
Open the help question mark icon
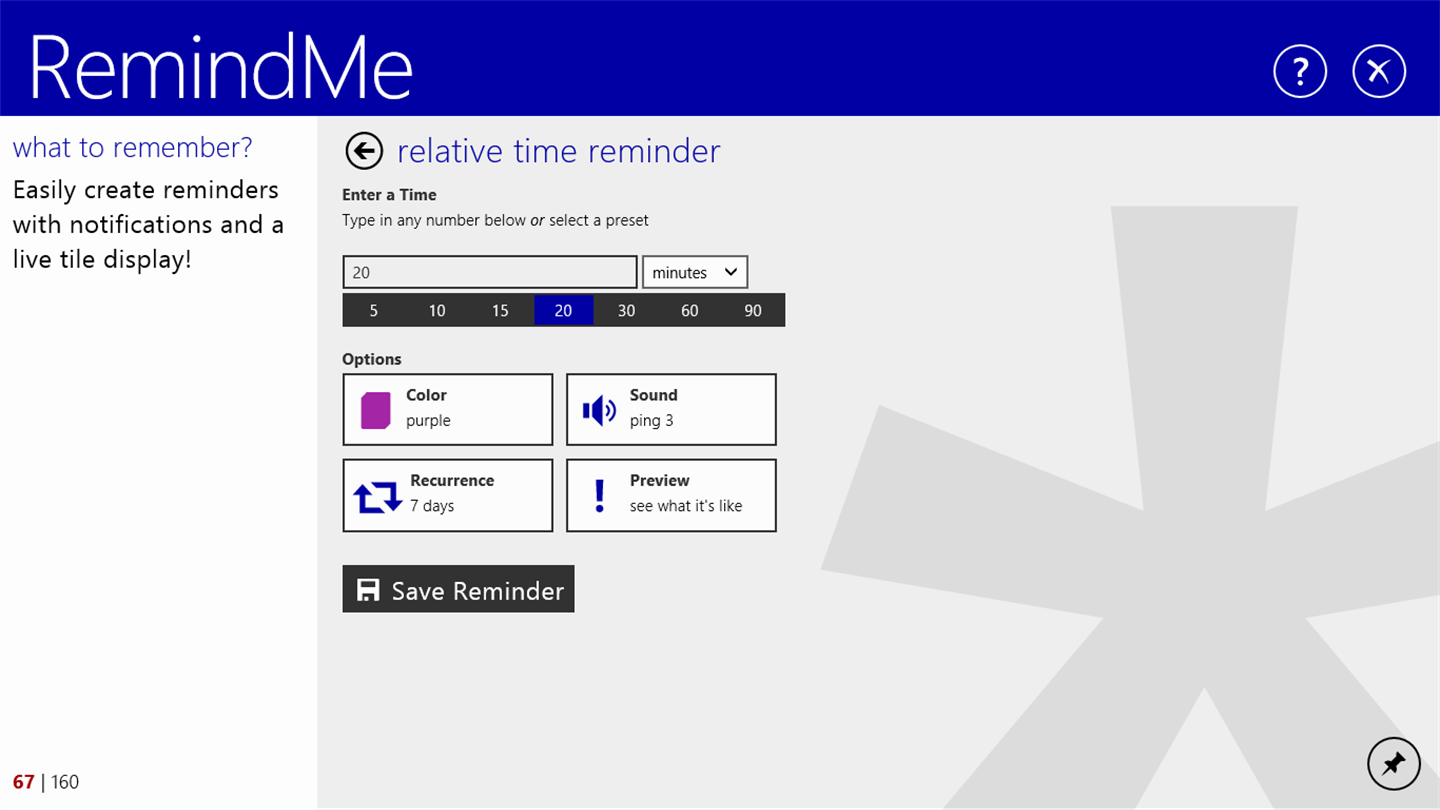coord(1300,71)
